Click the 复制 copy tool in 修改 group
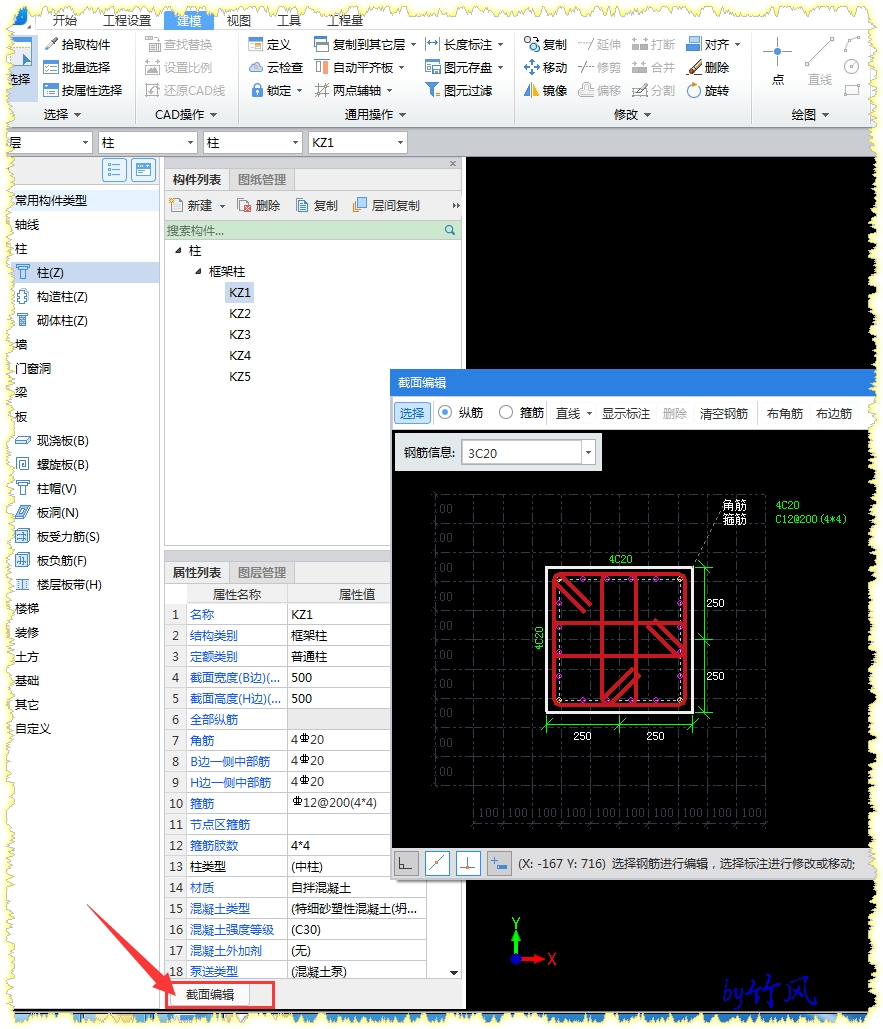 click(x=545, y=45)
